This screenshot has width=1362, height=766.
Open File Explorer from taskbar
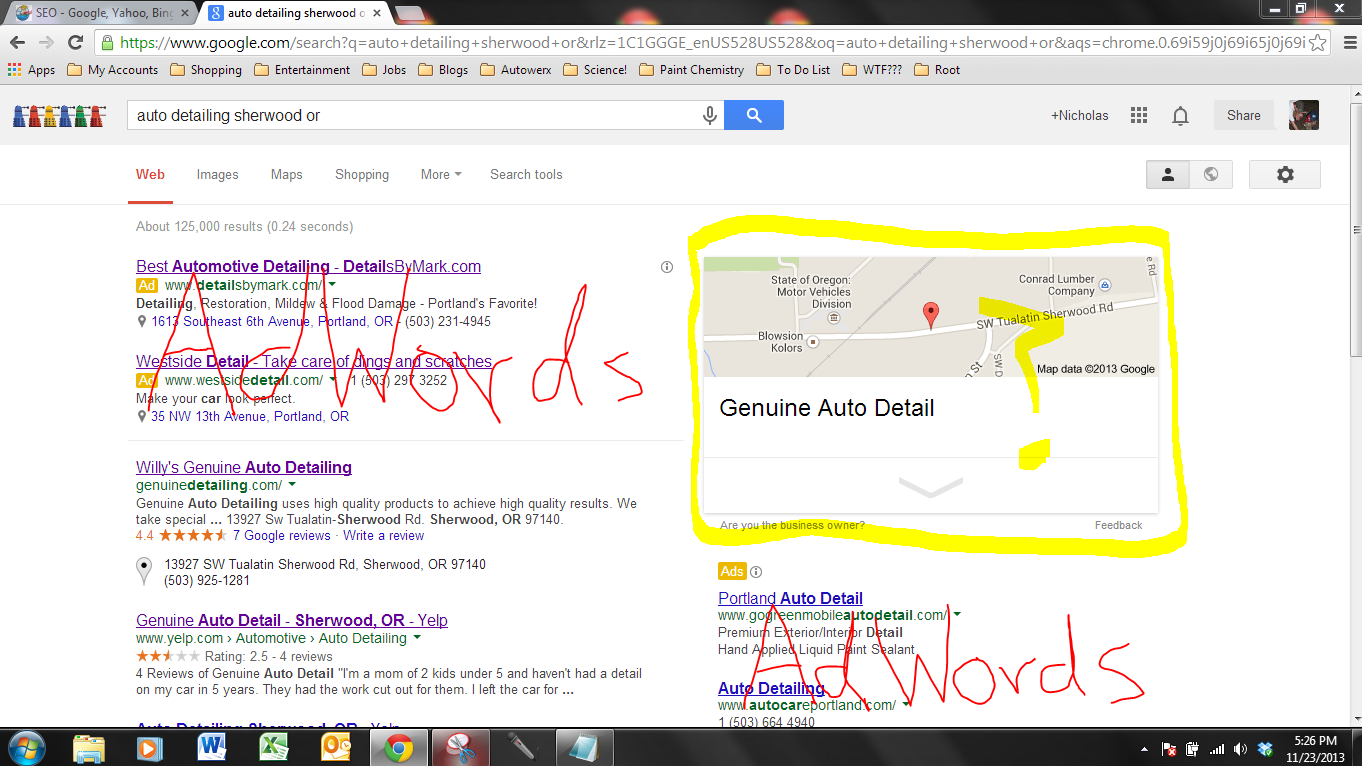click(x=89, y=747)
